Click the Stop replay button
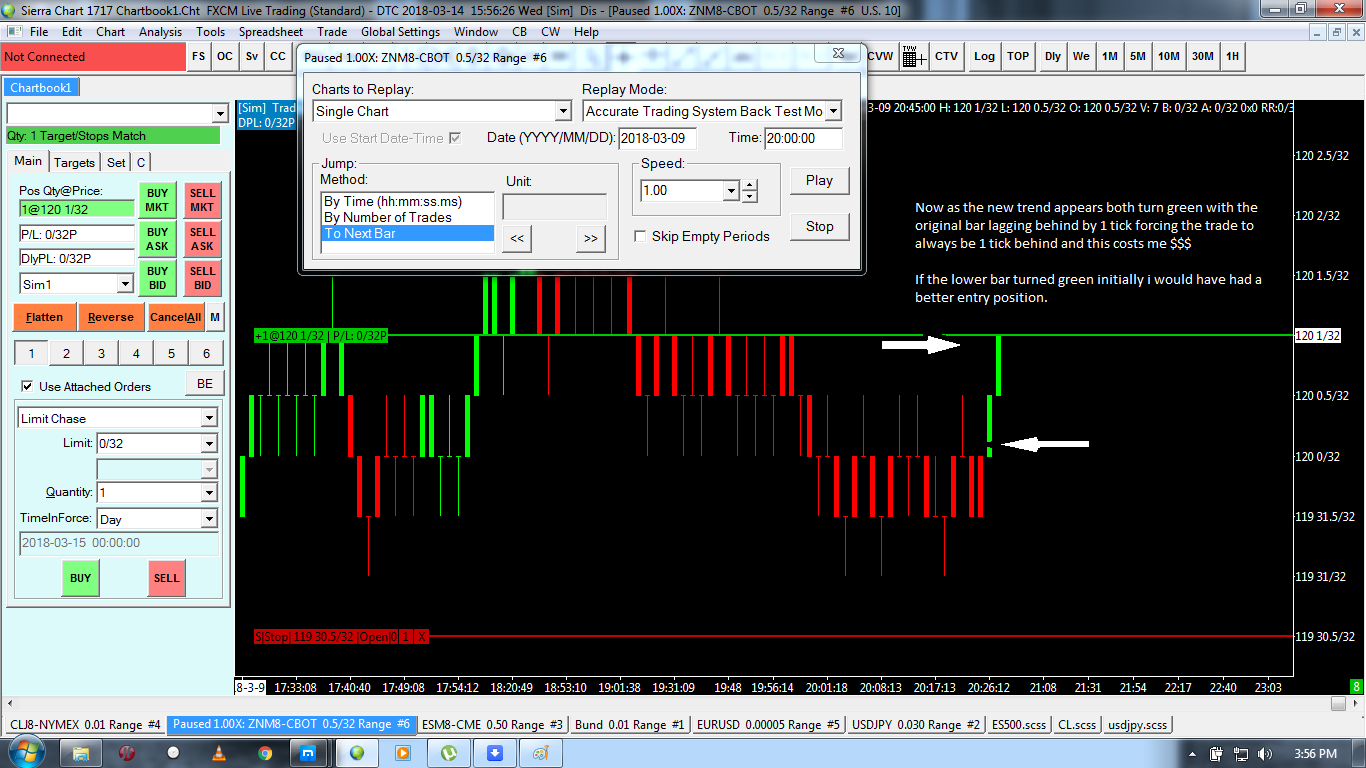The width and height of the screenshot is (1366, 768). [x=819, y=226]
